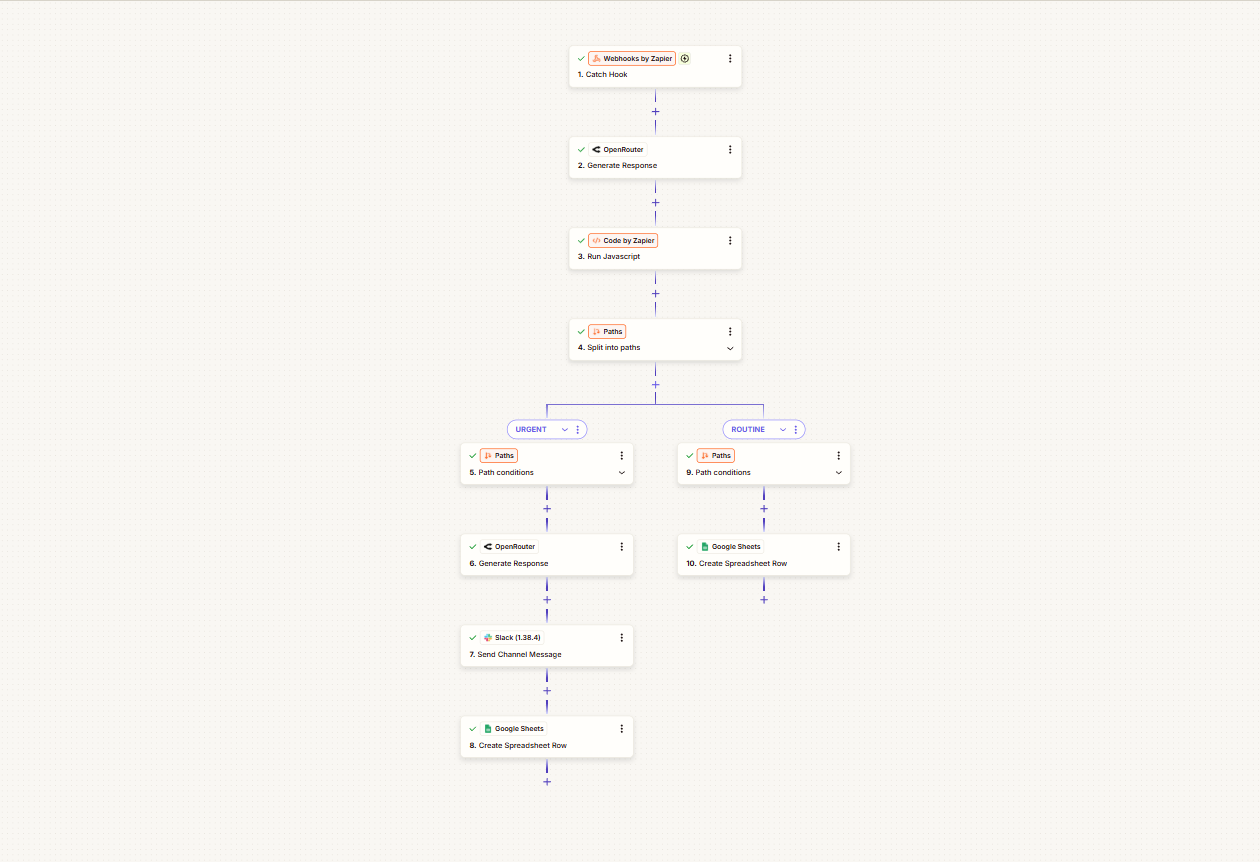Click the add trigger icon beside Webhooks by Zapier

[685, 58]
